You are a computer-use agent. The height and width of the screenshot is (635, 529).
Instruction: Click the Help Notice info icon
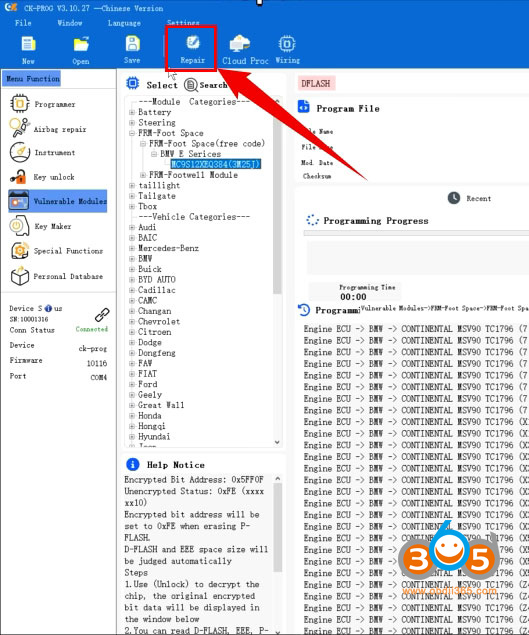[132, 464]
